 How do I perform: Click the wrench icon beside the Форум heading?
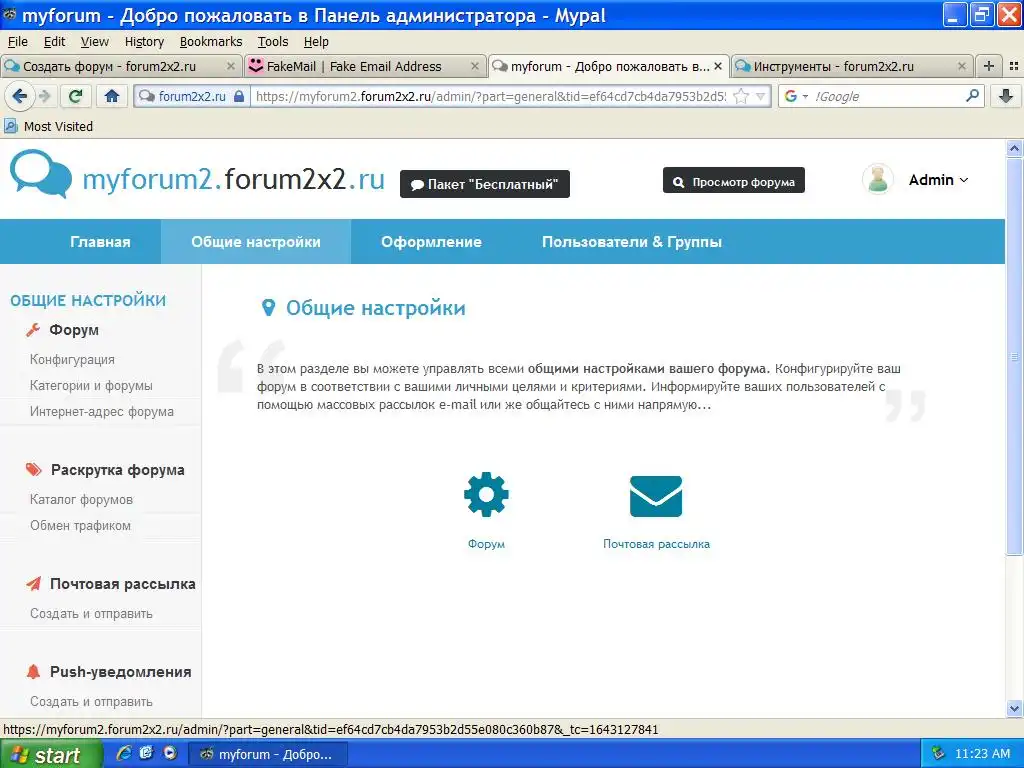(x=33, y=330)
